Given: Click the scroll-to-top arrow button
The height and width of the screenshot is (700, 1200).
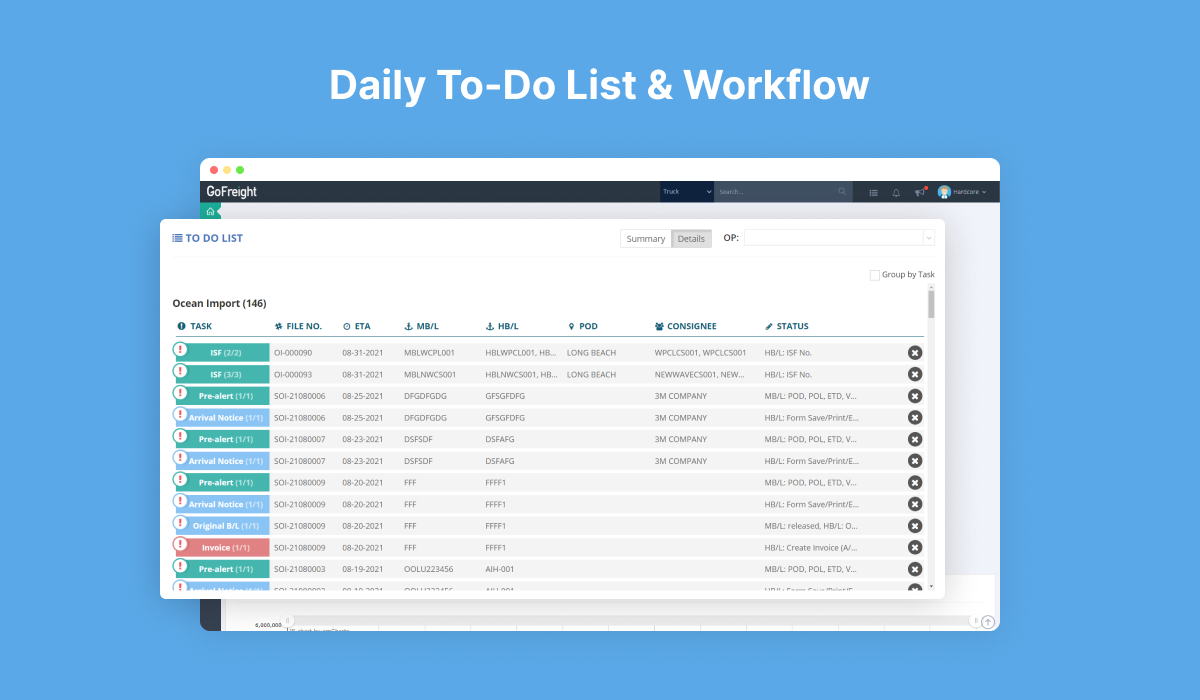Looking at the screenshot, I should tap(988, 622).
